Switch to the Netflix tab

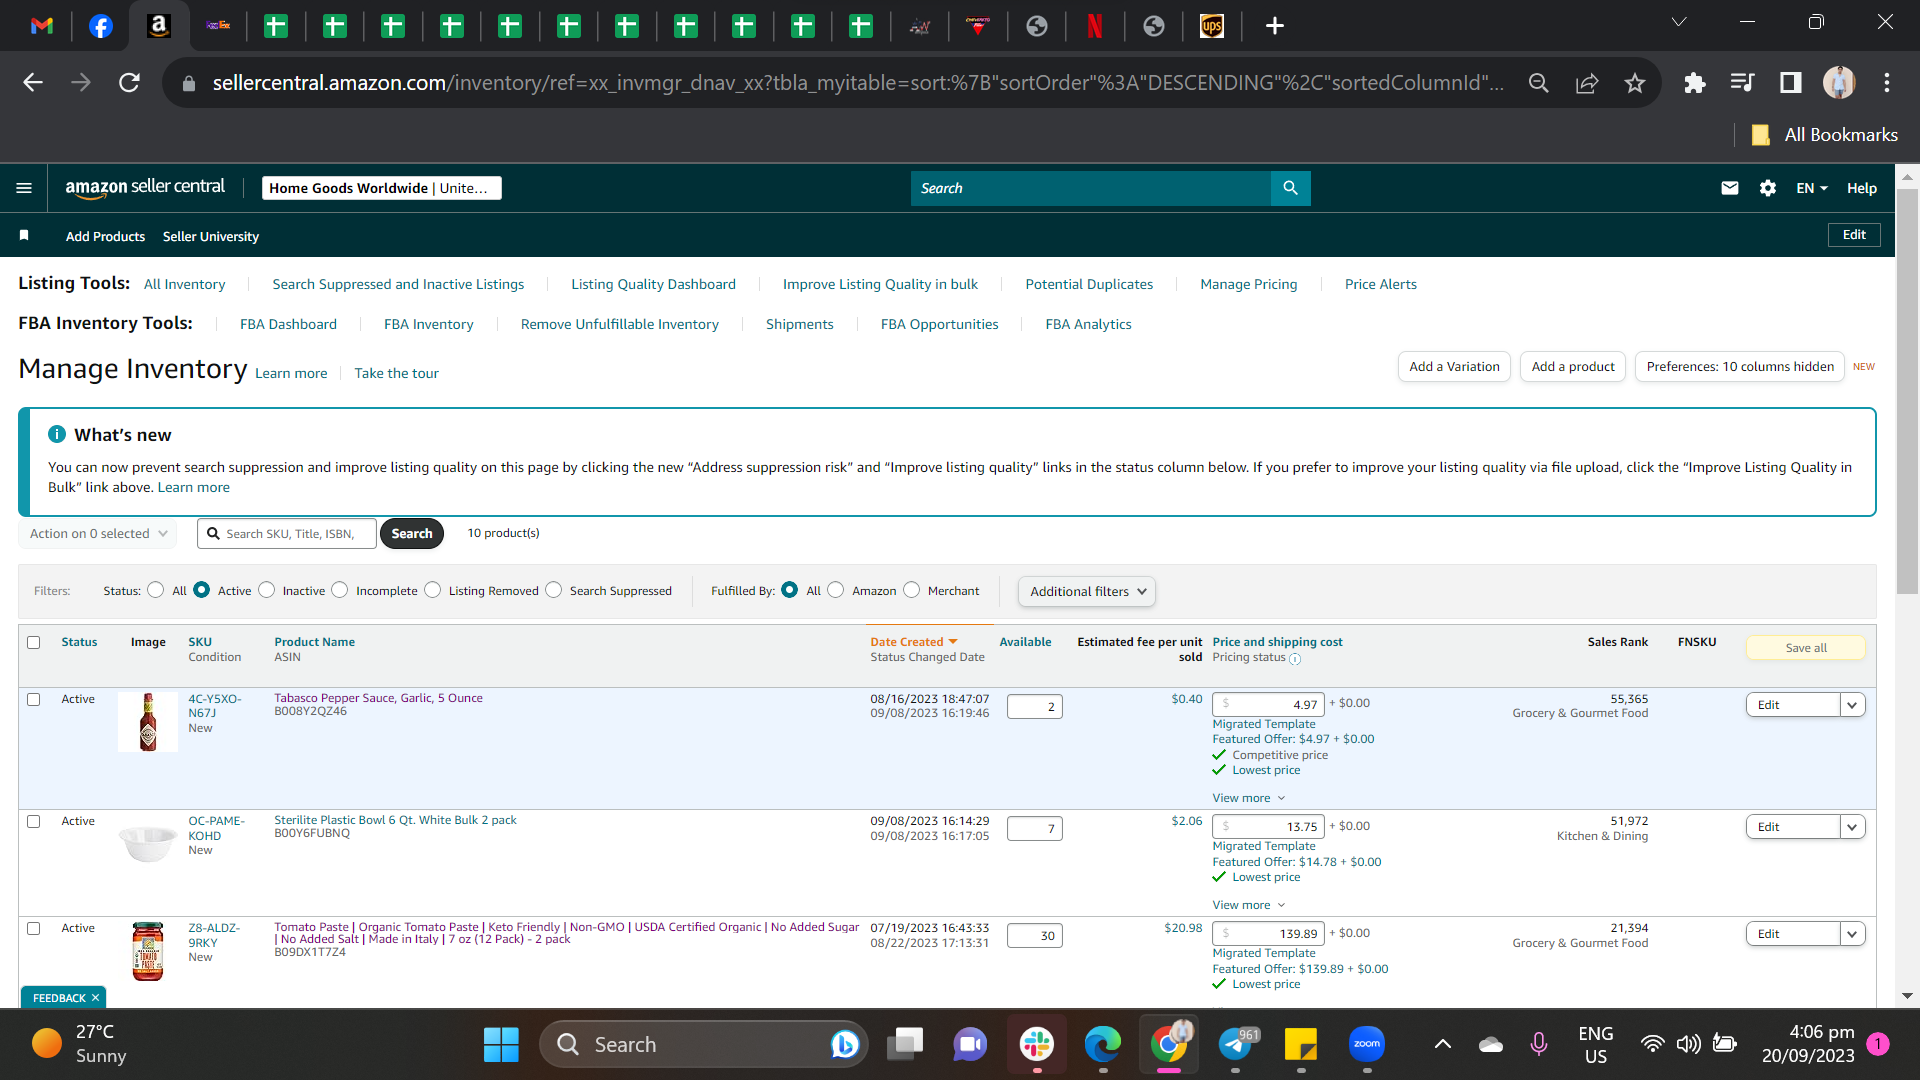click(1095, 26)
